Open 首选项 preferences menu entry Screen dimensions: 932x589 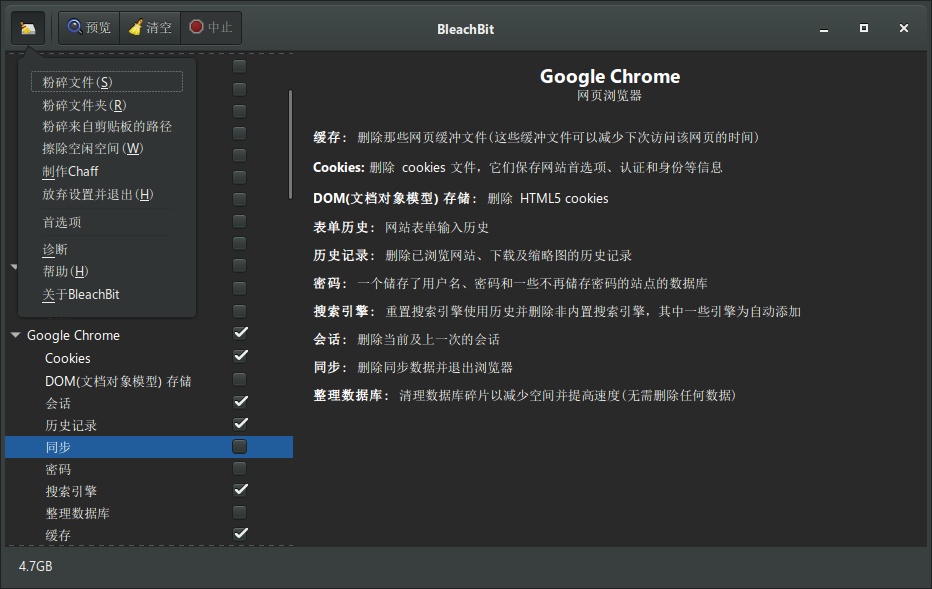[x=107, y=222]
